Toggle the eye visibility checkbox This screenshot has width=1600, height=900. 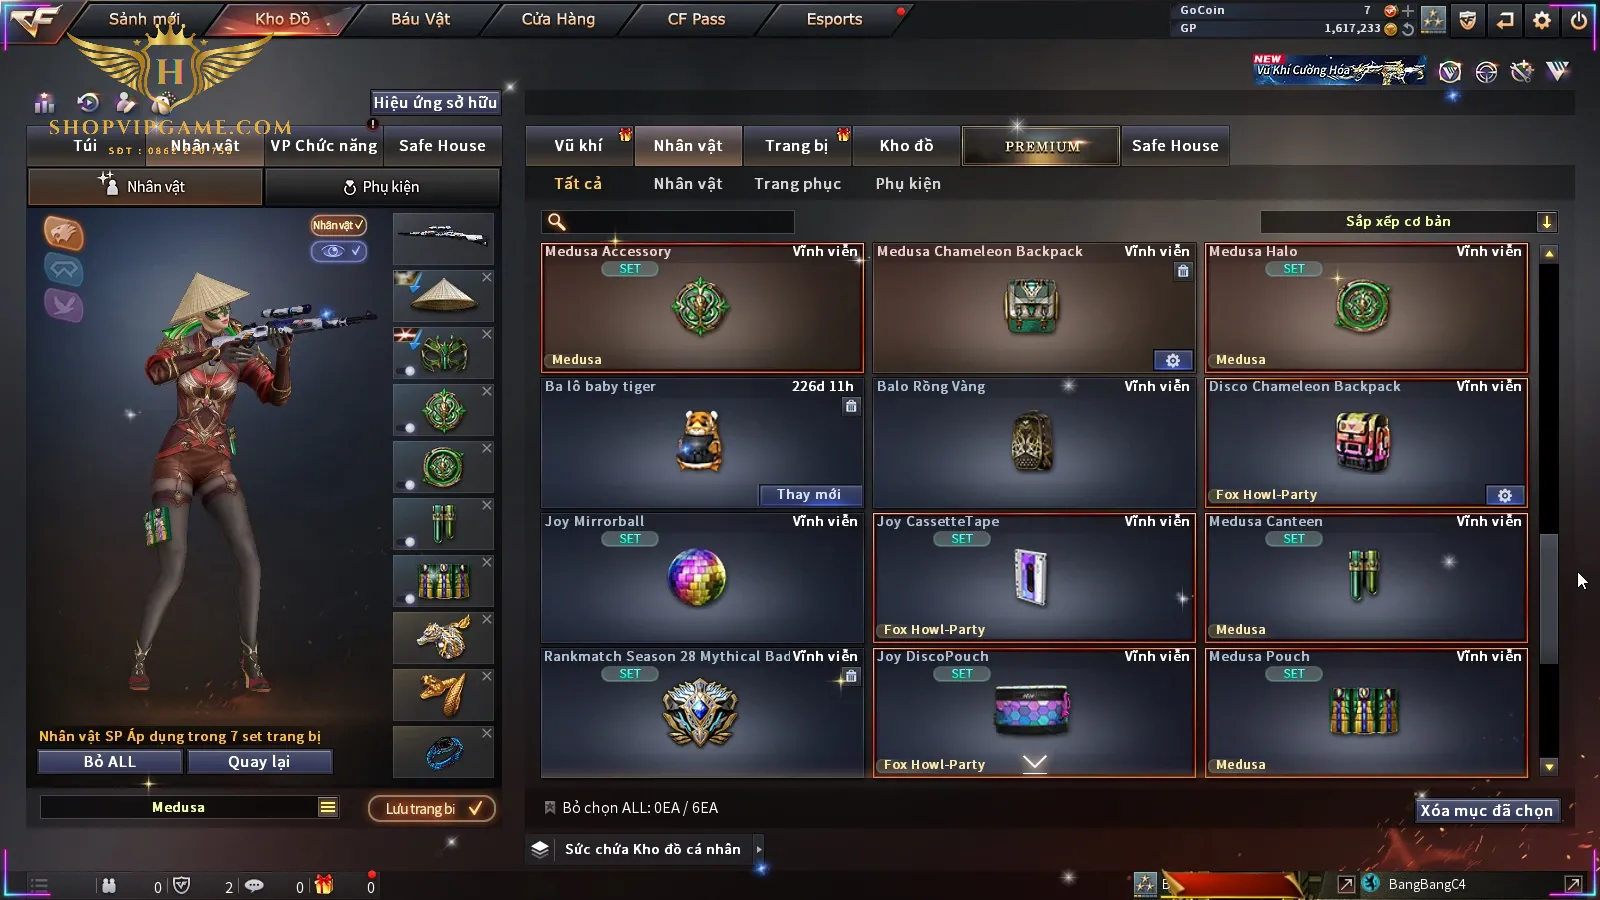(339, 251)
